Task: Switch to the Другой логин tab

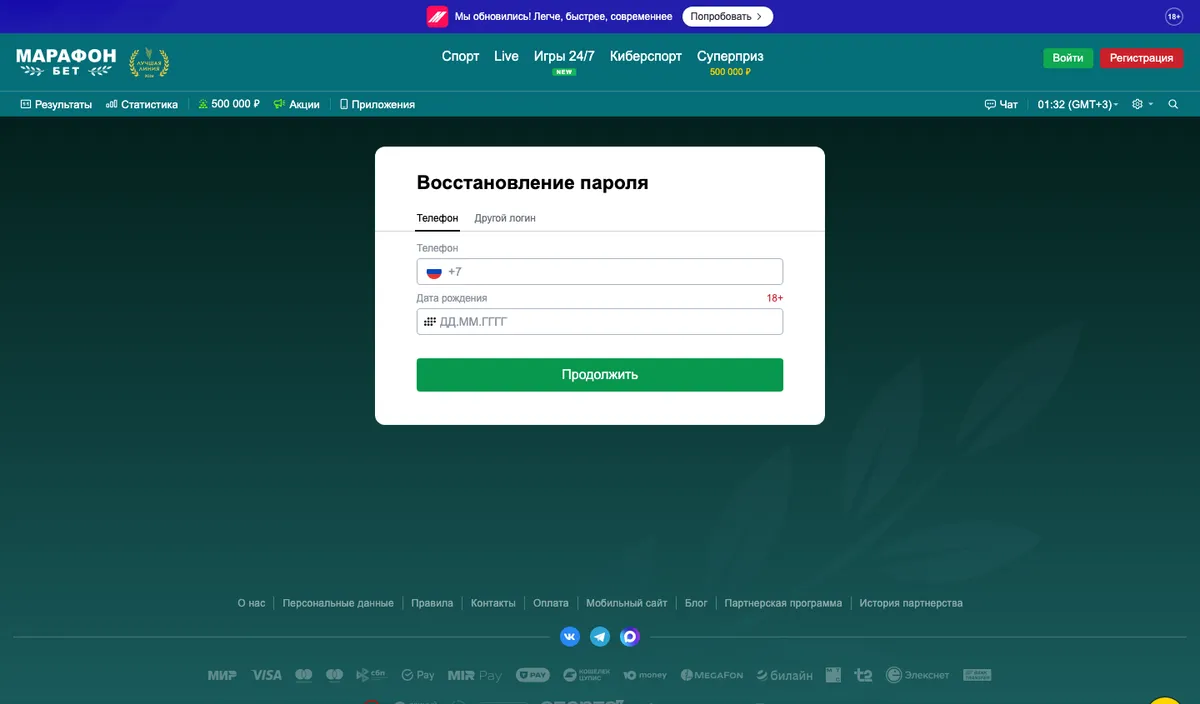Action: tap(505, 218)
